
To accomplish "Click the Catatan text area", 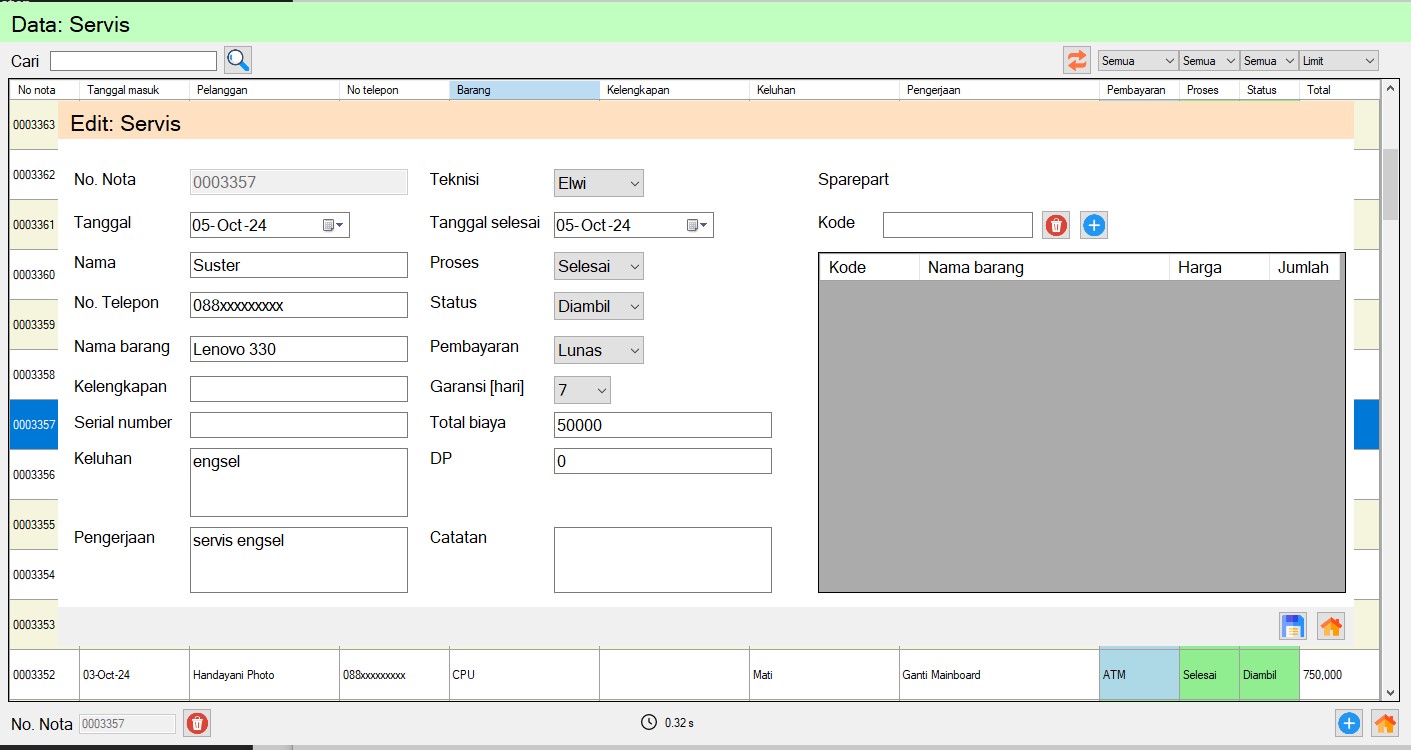I will click(663, 560).
